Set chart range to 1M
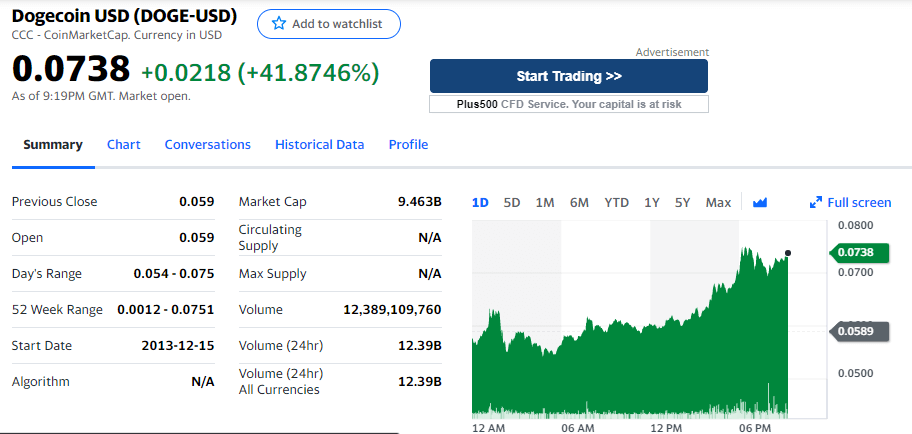This screenshot has height=434, width=912. click(x=545, y=202)
